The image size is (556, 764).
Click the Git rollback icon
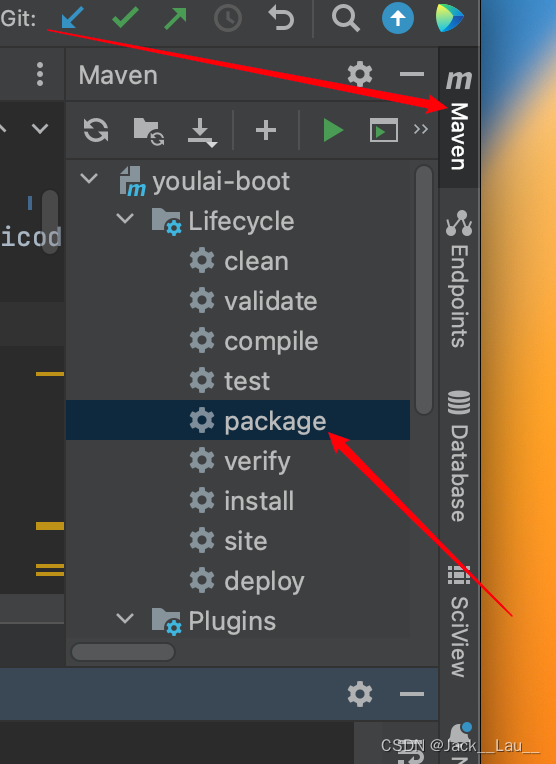[x=281, y=18]
